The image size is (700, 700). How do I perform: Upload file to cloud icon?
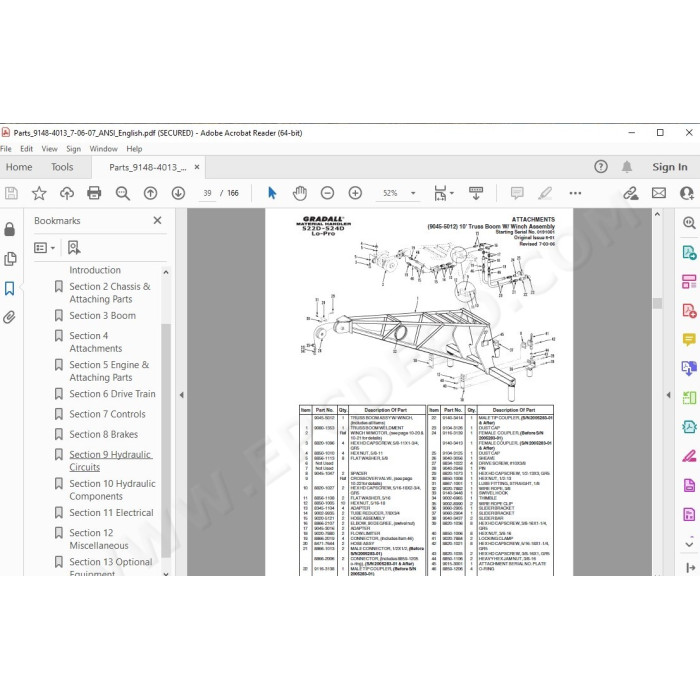pyautogui.click(x=67, y=193)
